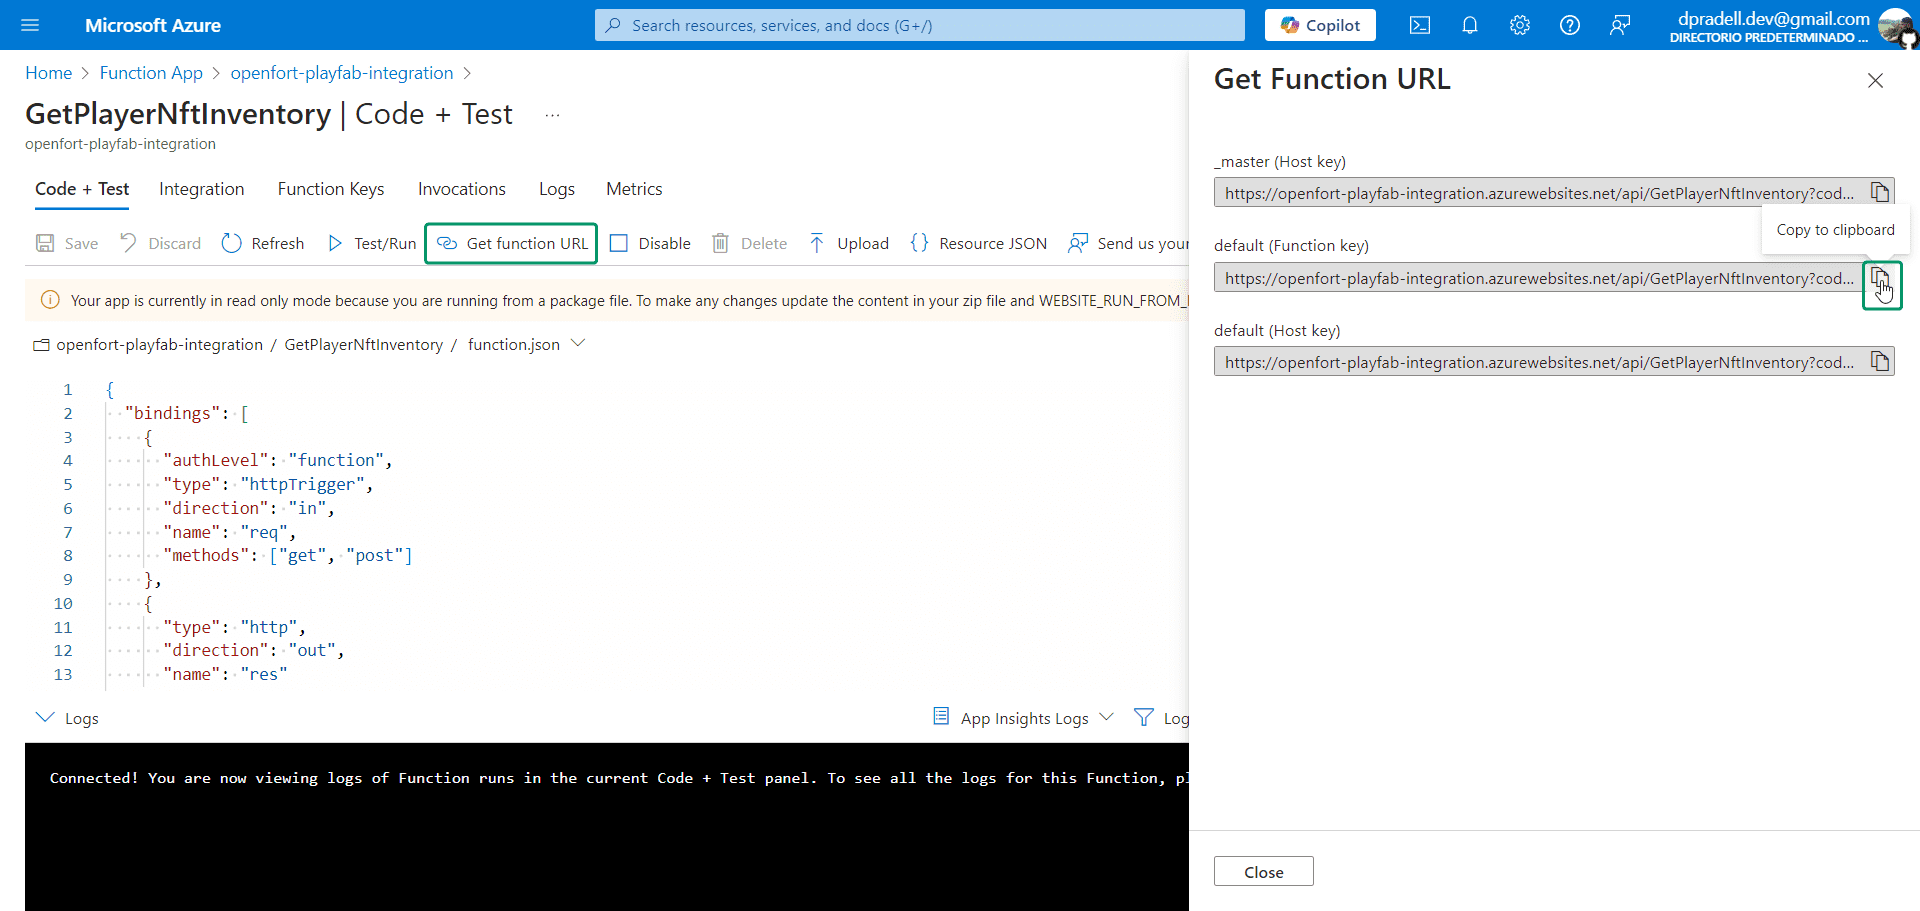The height and width of the screenshot is (911, 1920).
Task: Refresh the function code view
Action: point(262,243)
